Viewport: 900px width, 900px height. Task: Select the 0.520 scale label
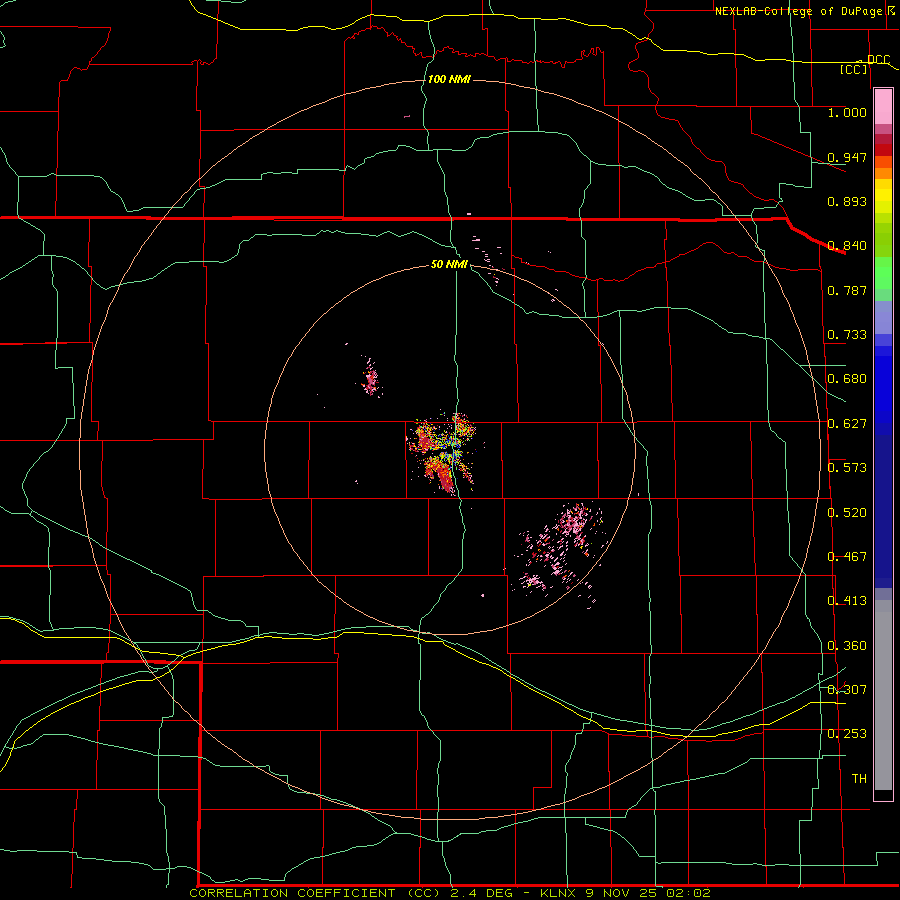pos(847,513)
